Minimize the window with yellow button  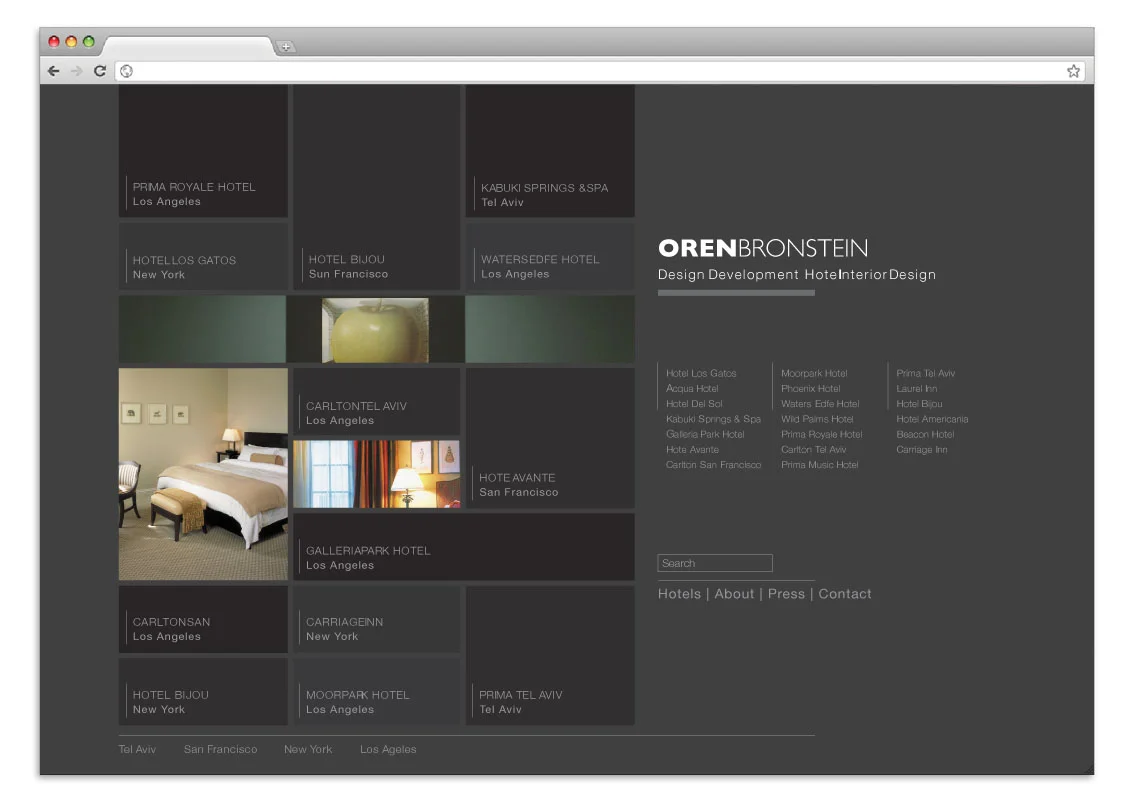coord(72,41)
